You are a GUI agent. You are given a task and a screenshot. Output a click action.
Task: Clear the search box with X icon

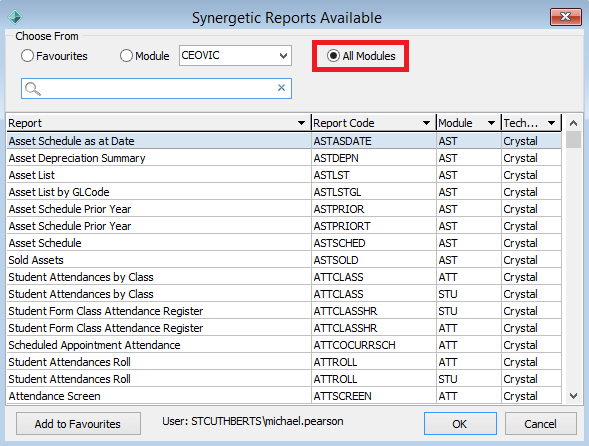[281, 88]
